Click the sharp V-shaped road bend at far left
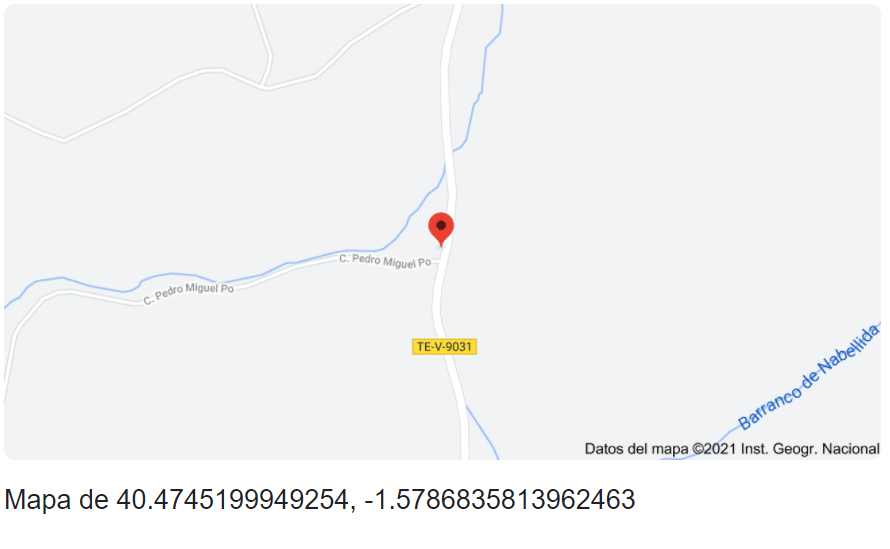The image size is (890, 549). coord(63,140)
